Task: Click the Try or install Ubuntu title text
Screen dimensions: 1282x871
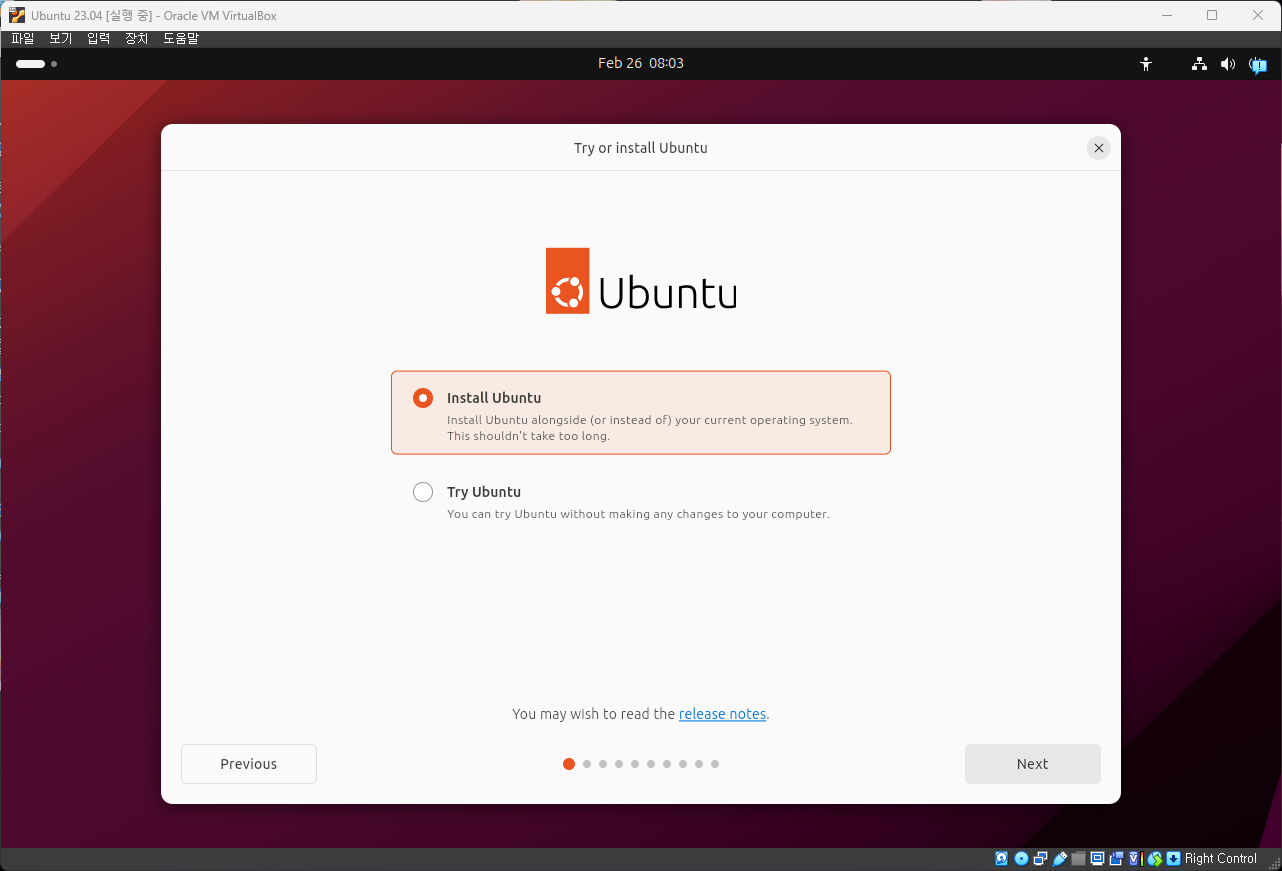Action: point(641,148)
